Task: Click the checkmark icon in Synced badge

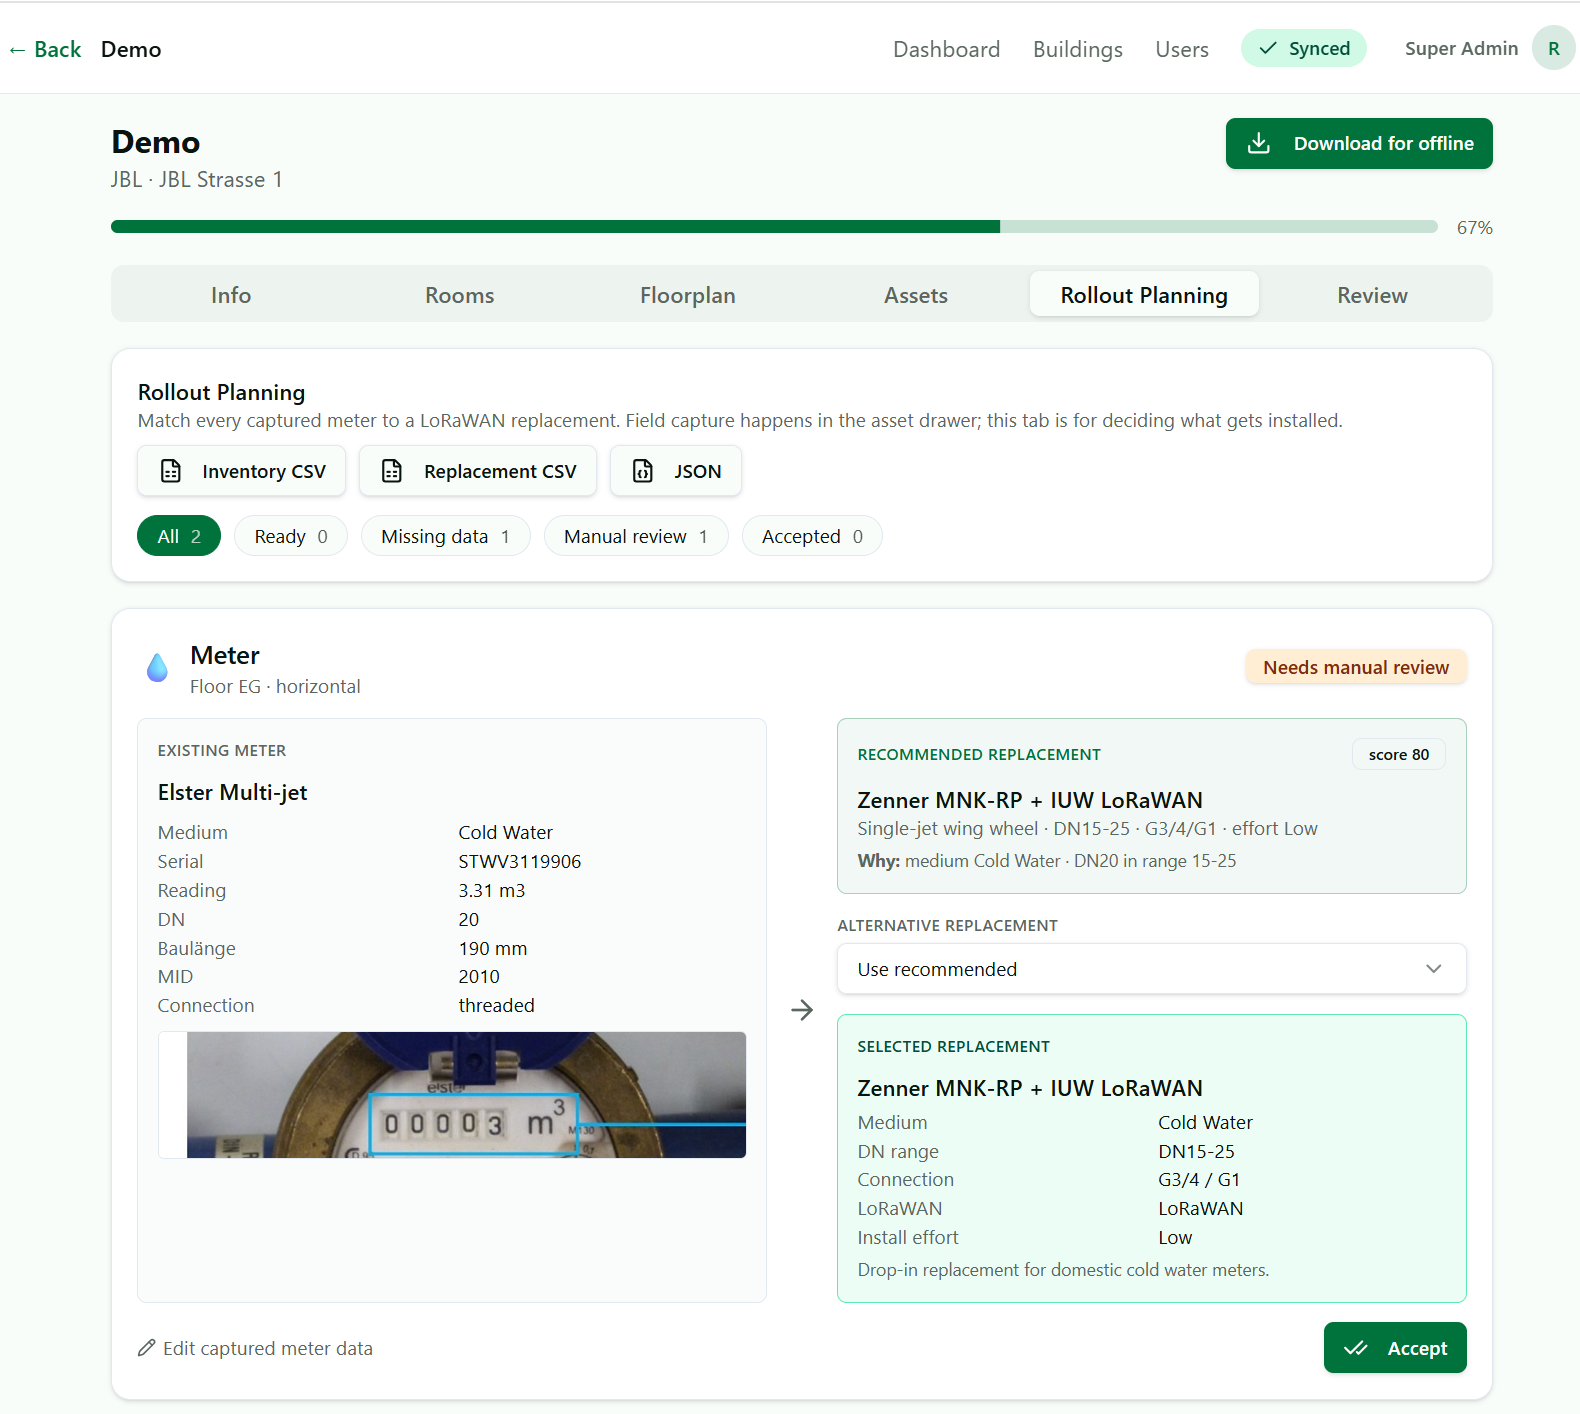Action: 1268,48
